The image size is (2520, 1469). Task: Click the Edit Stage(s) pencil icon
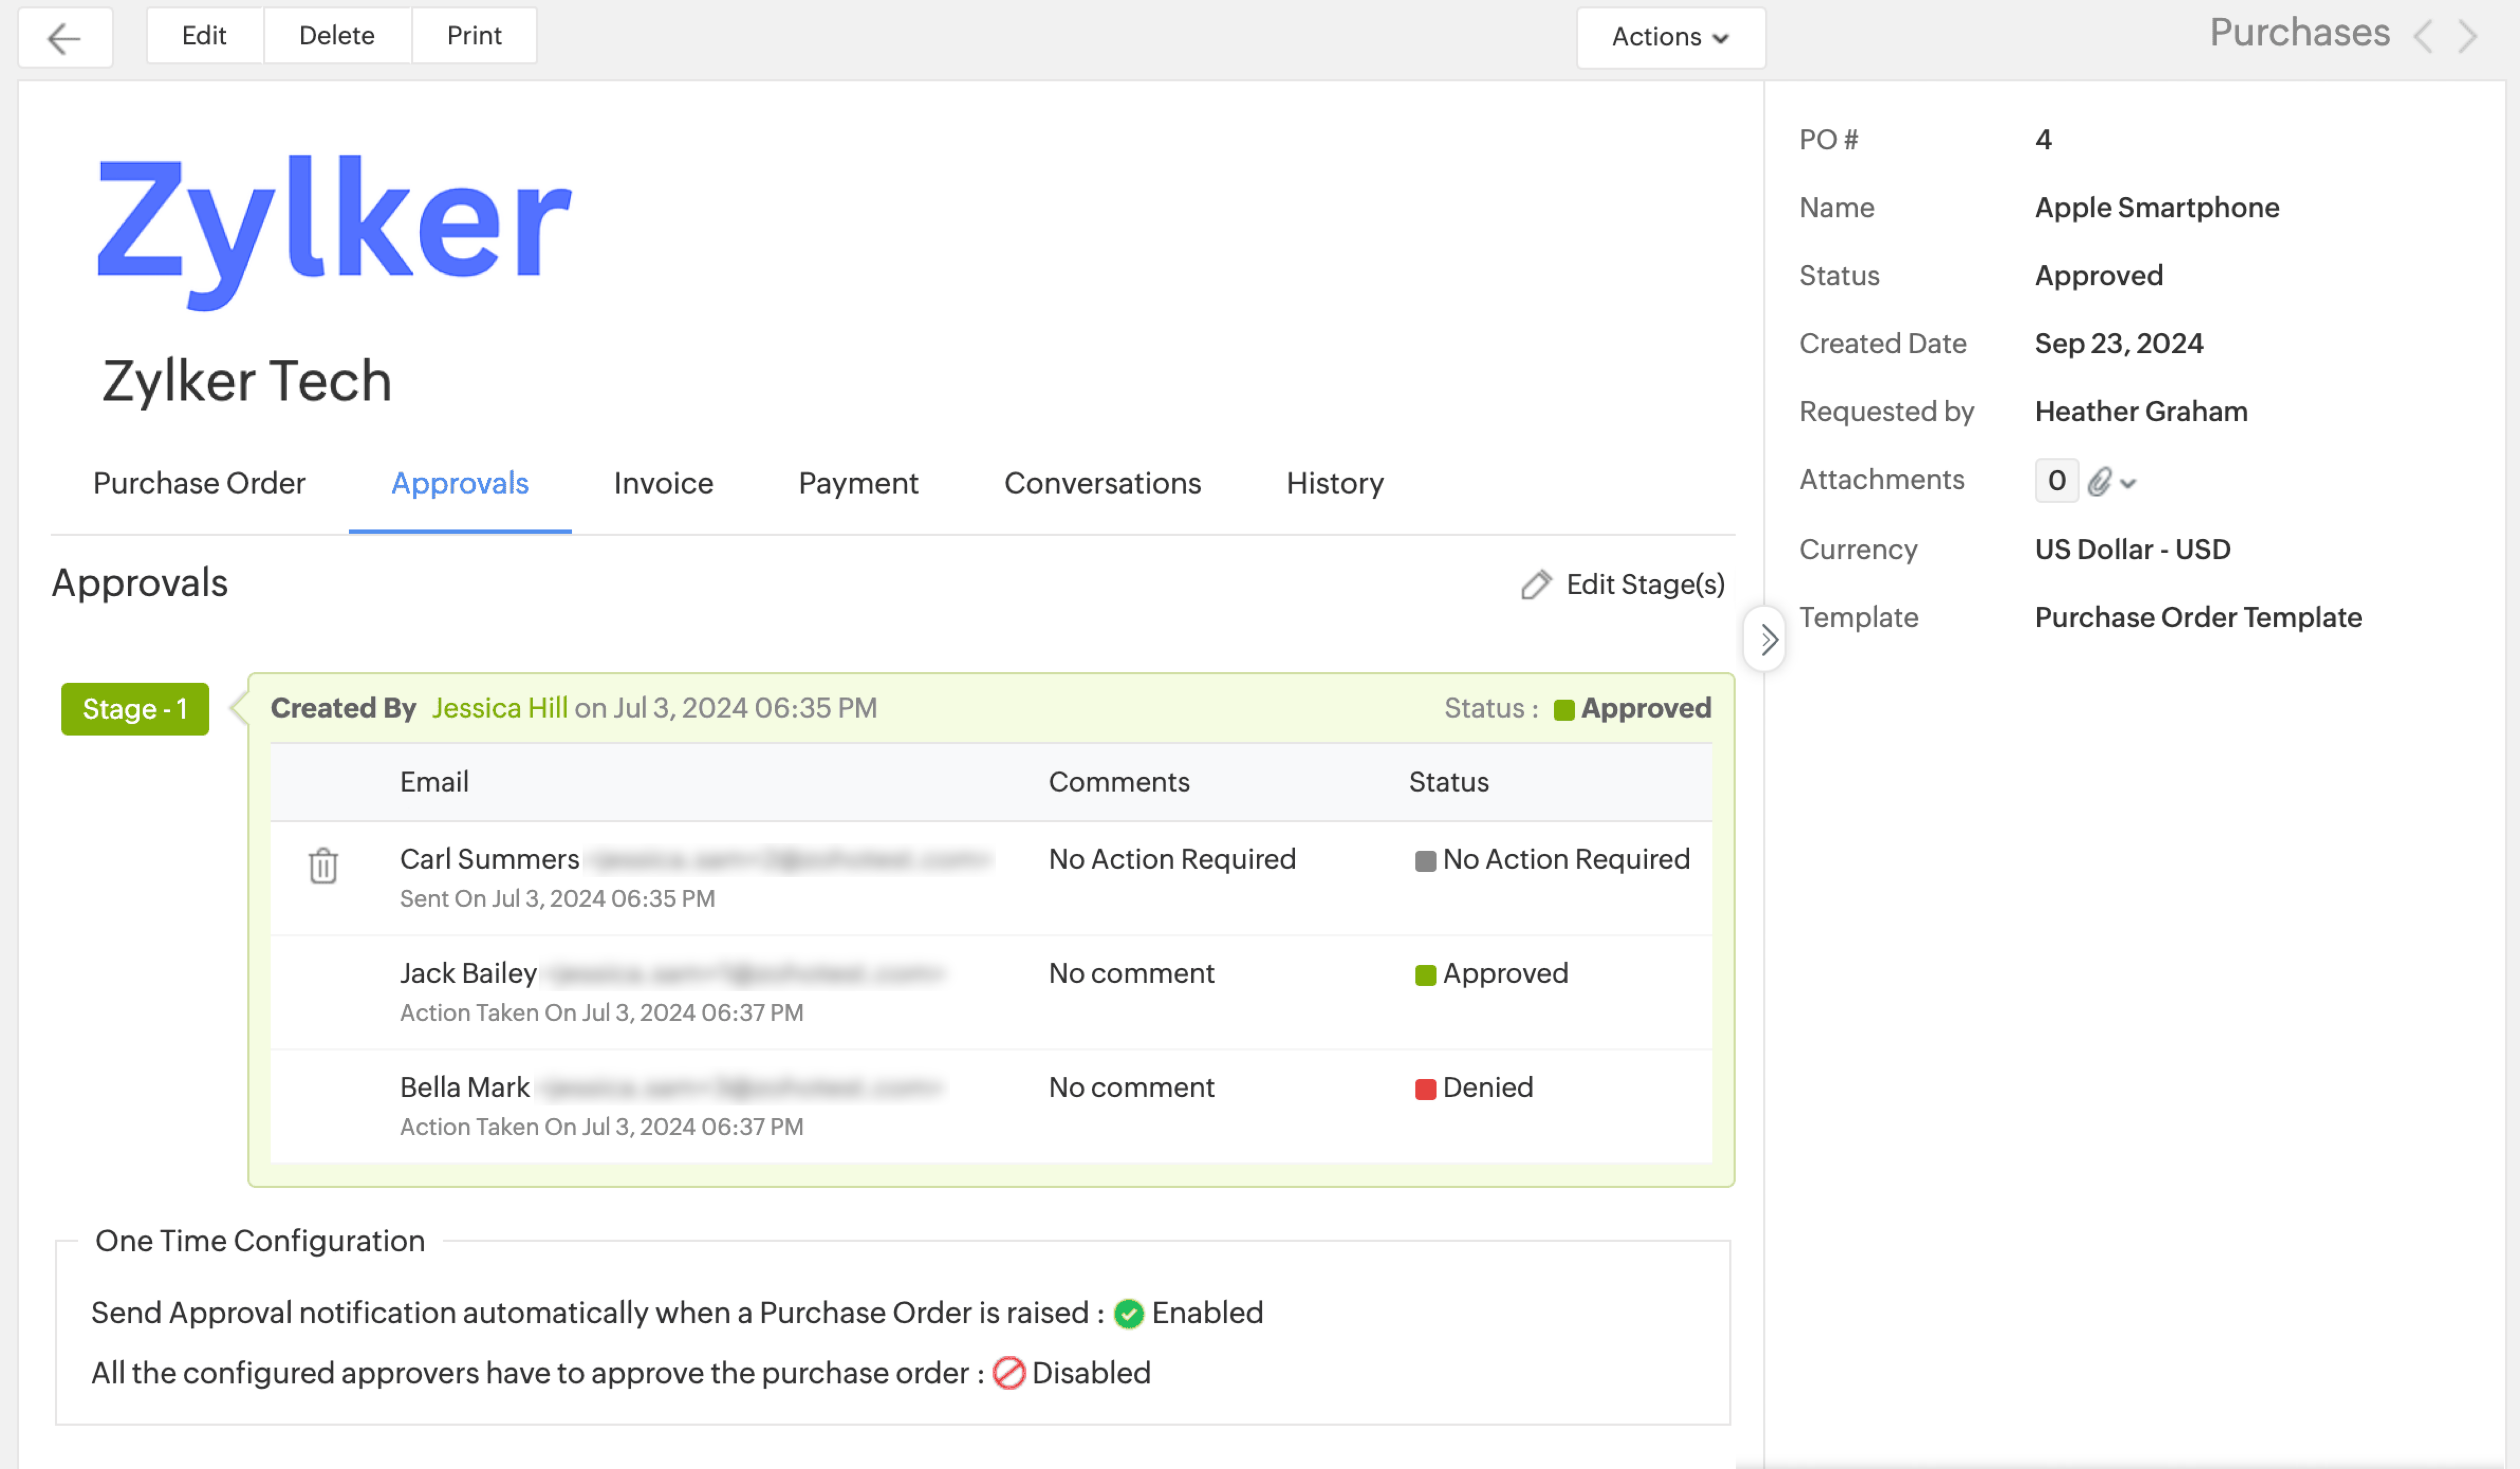[1535, 585]
